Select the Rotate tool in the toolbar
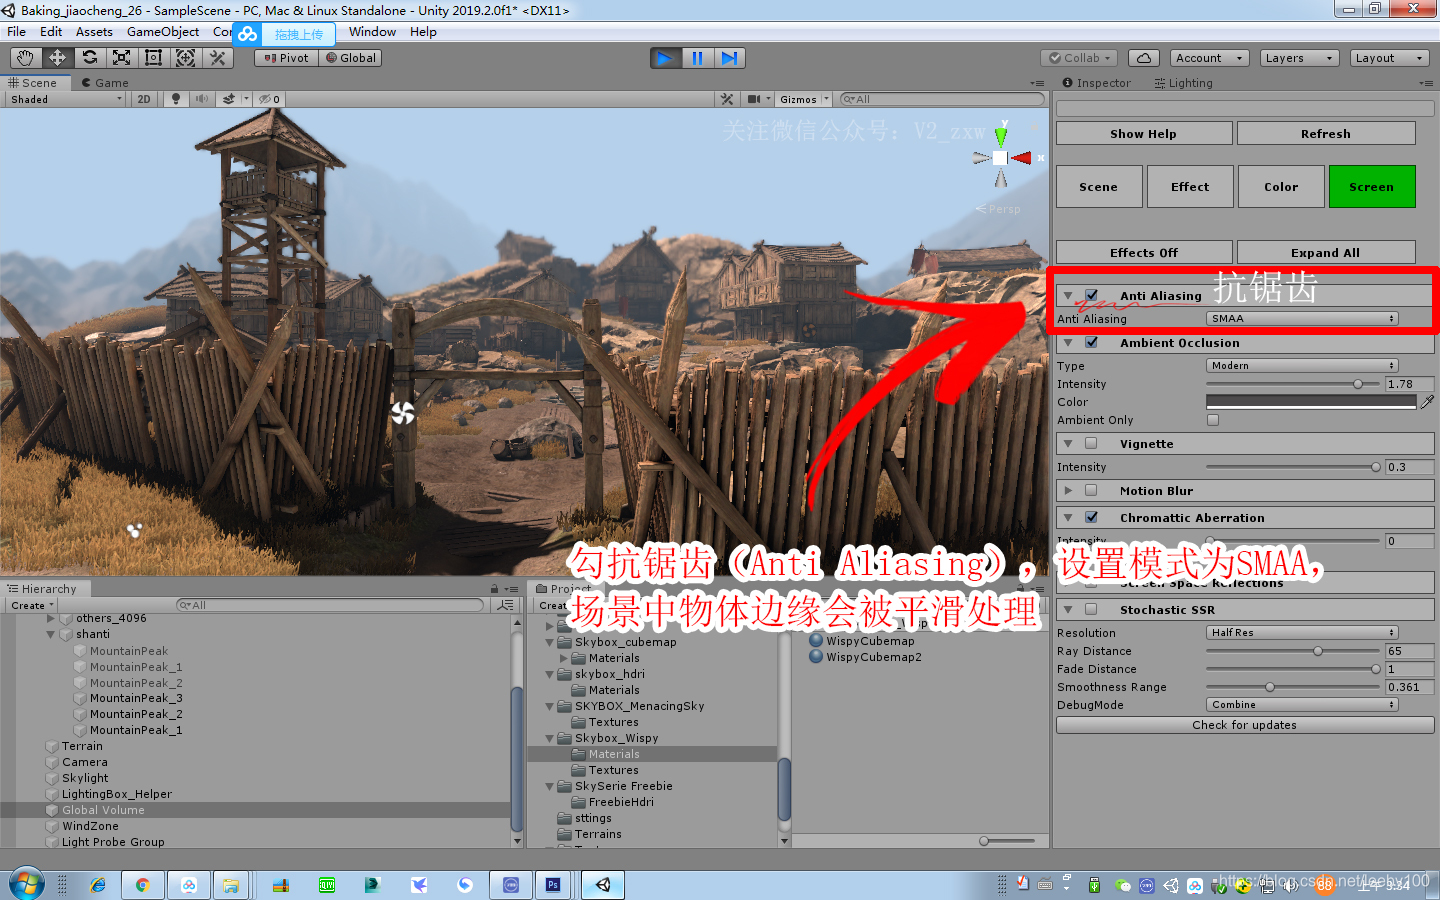1440x900 pixels. tap(89, 58)
